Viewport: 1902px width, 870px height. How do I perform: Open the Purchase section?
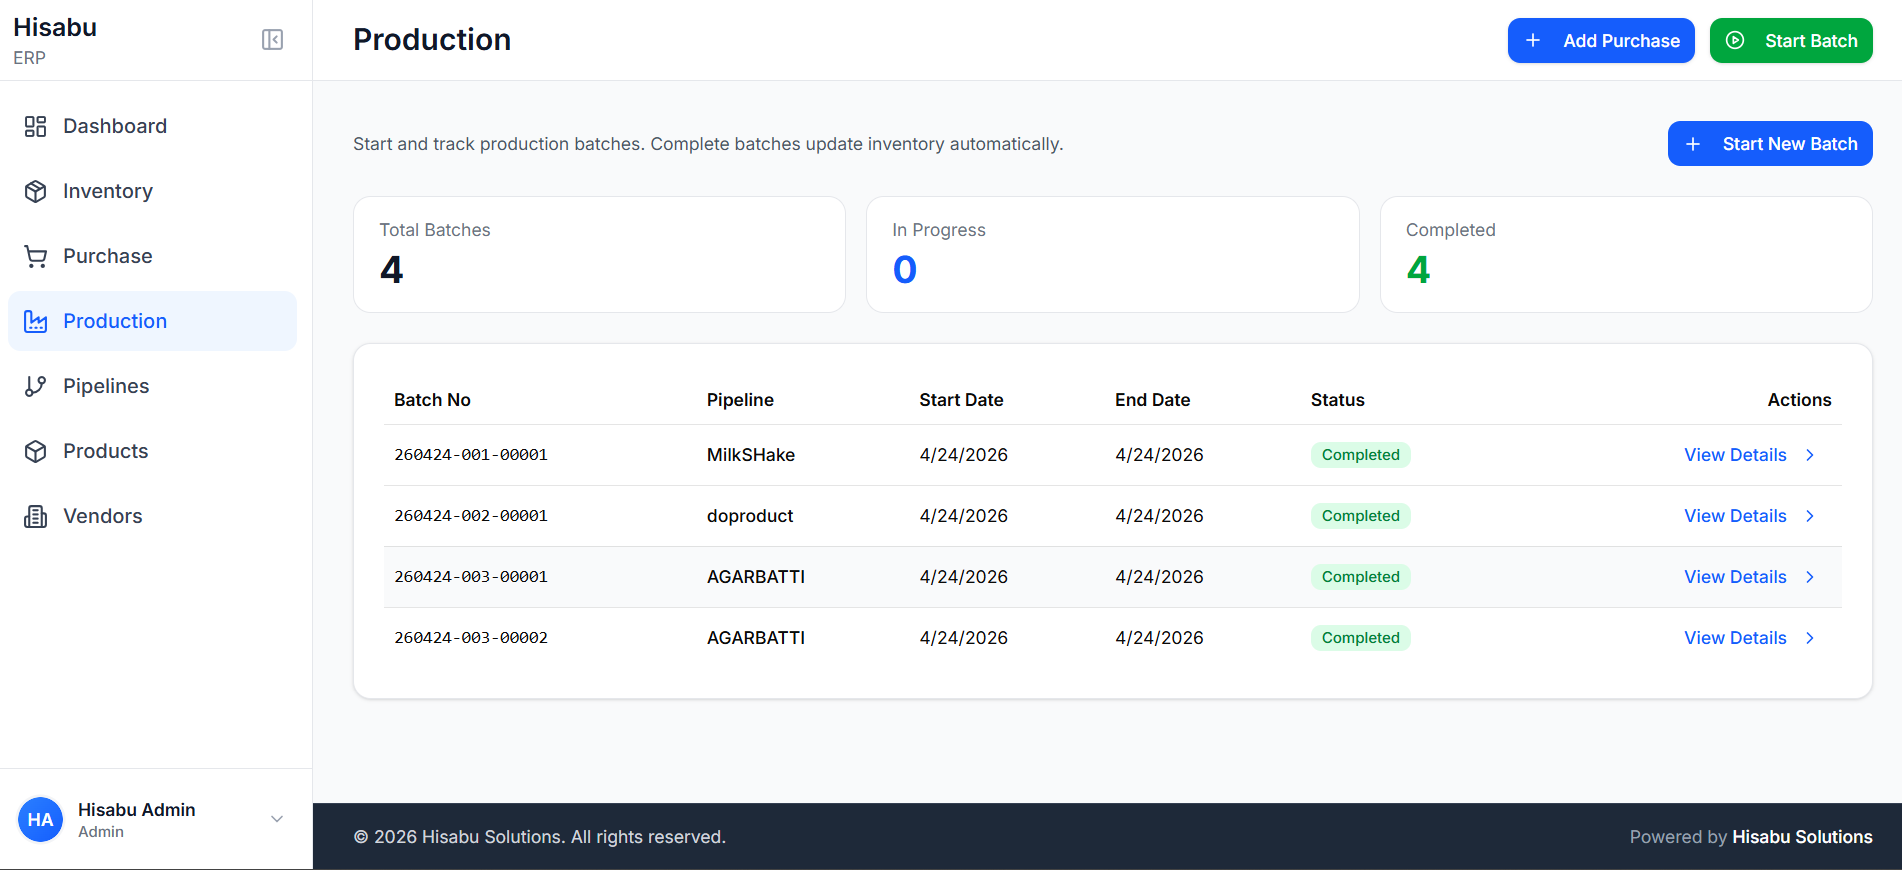(x=152, y=256)
